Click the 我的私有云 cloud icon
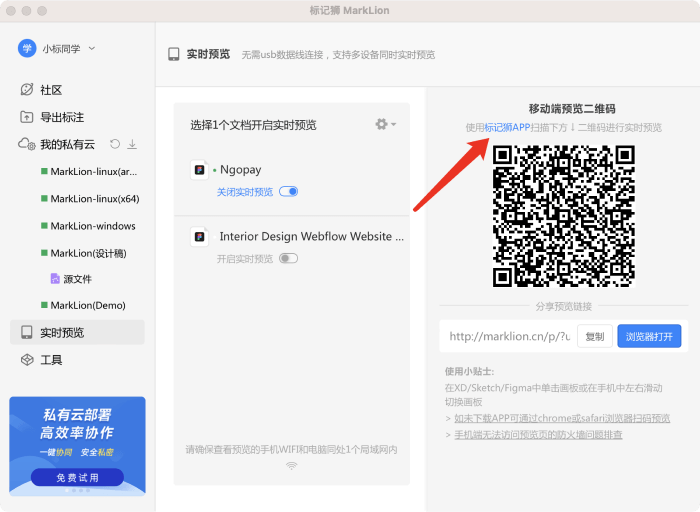This screenshot has width=700, height=512. coord(27,144)
